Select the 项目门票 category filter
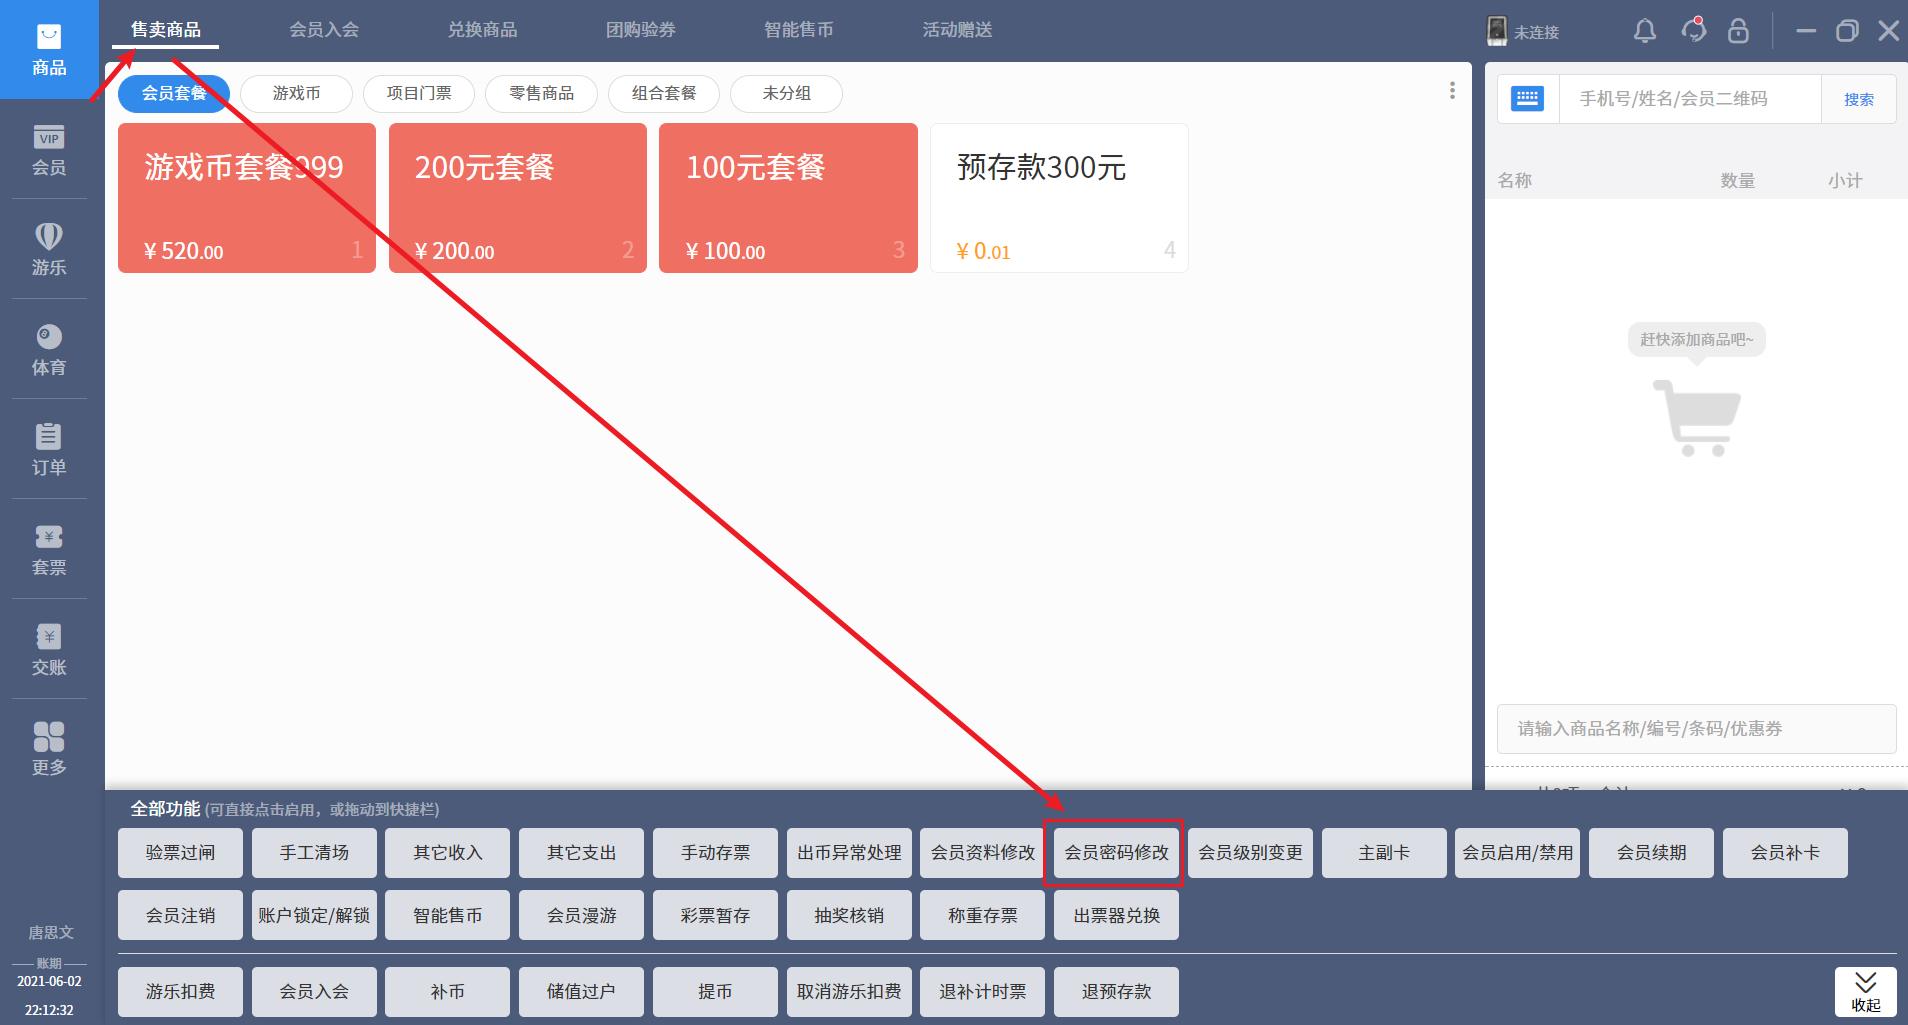The width and height of the screenshot is (1908, 1025). (x=419, y=94)
